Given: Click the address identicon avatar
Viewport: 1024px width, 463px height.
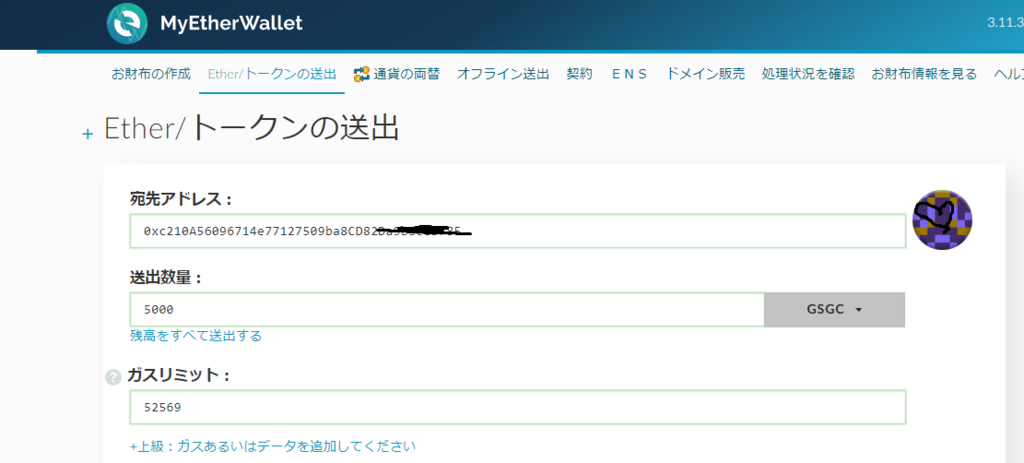Looking at the screenshot, I should tap(942, 219).
